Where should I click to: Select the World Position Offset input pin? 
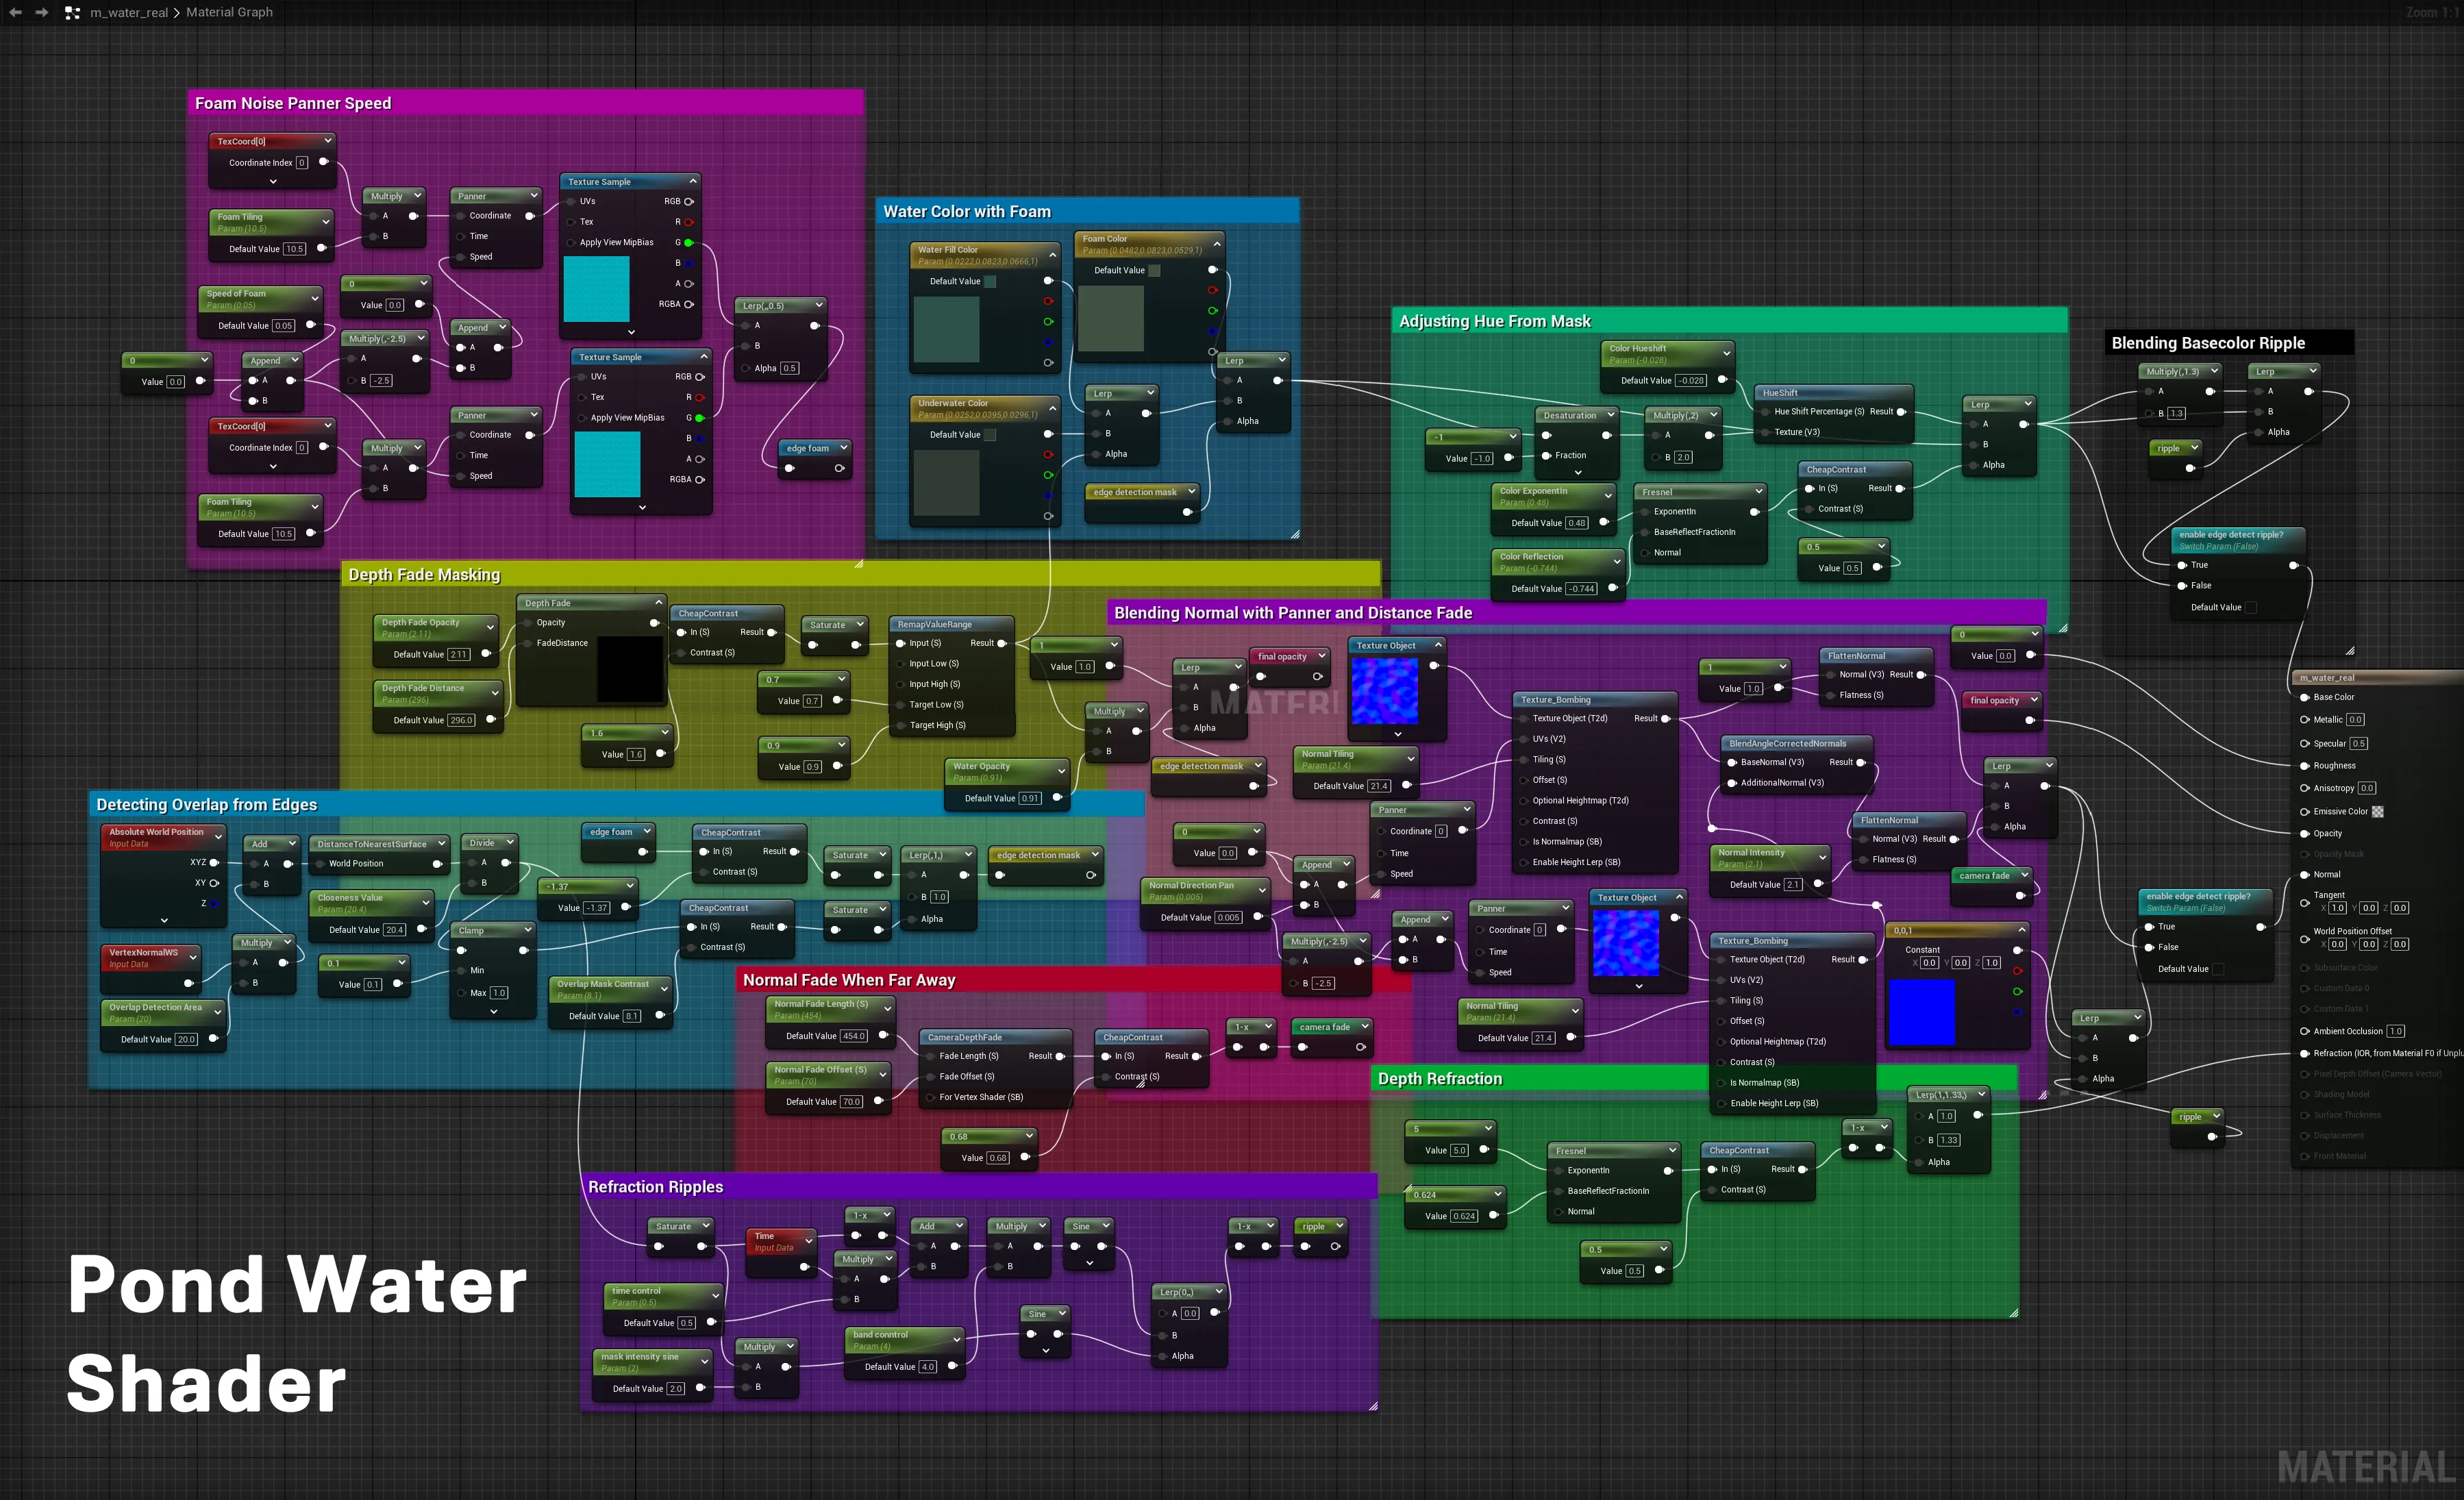[2305, 938]
